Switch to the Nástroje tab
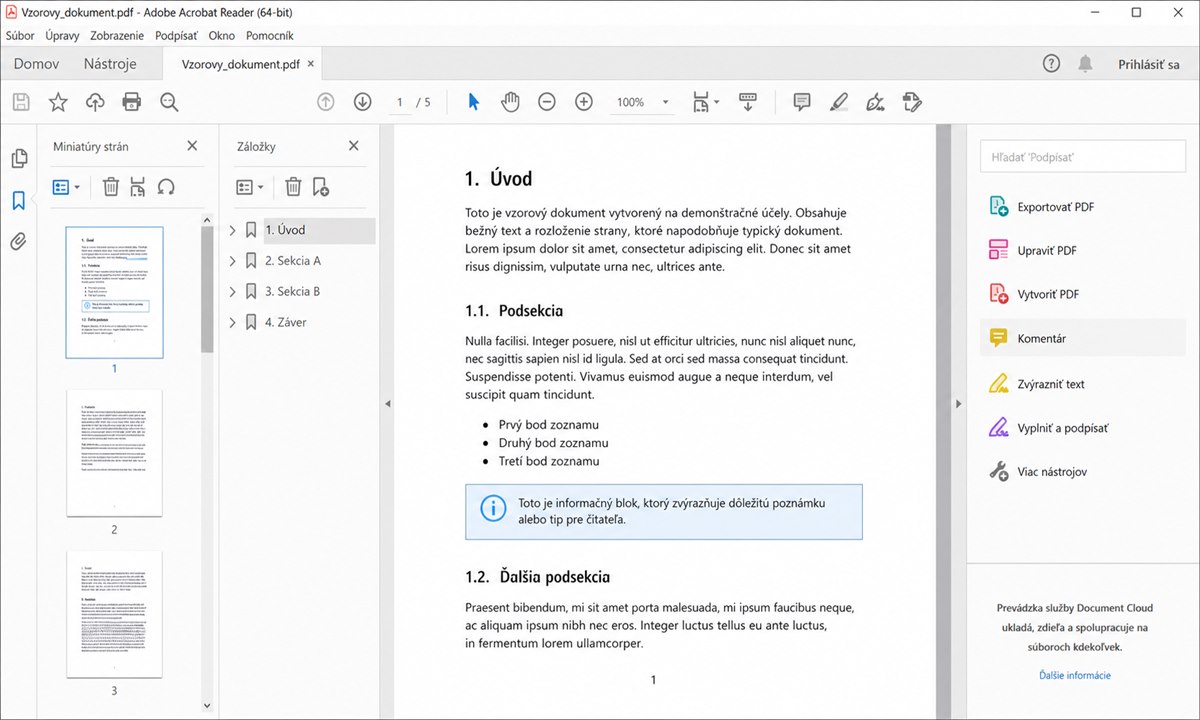The height and width of the screenshot is (720, 1200). pyautogui.click(x=110, y=64)
